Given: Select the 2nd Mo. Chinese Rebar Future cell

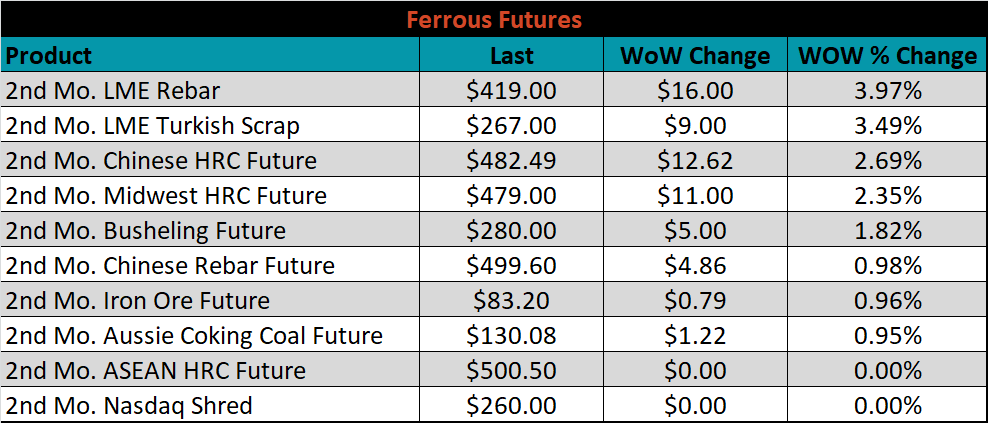Looking at the screenshot, I should tap(210, 265).
